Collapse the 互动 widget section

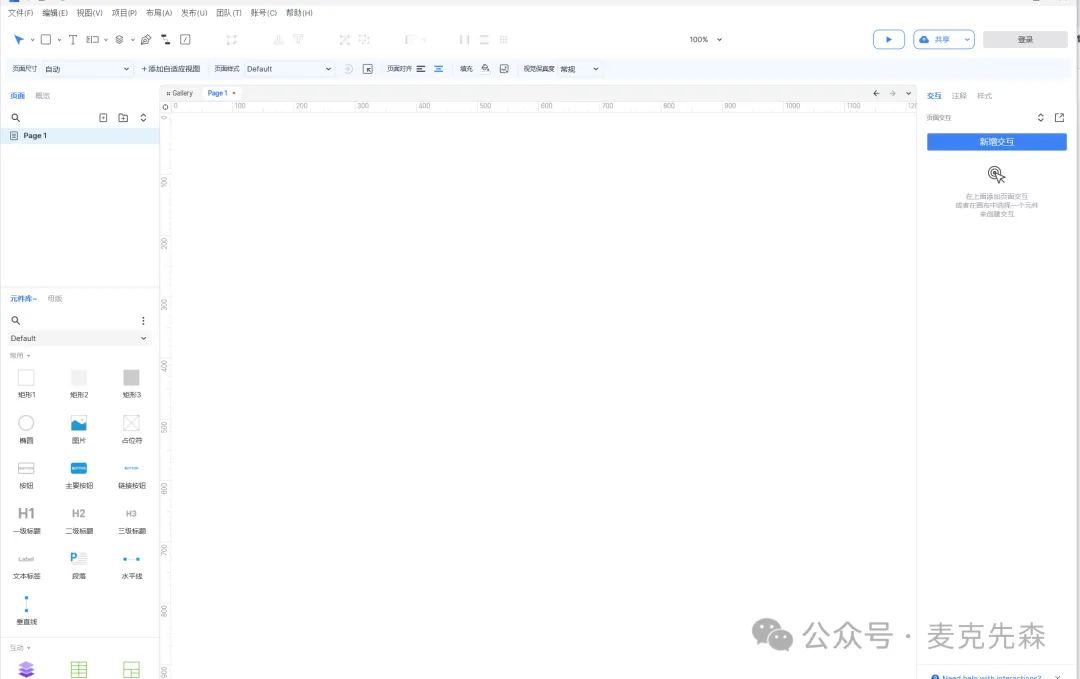click(x=20, y=648)
